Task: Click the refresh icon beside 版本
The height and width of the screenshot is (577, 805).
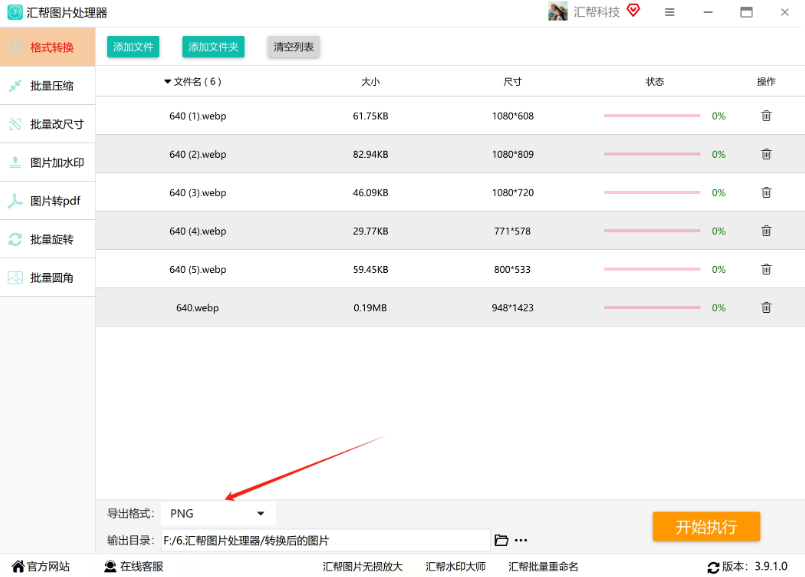Action: (x=713, y=567)
